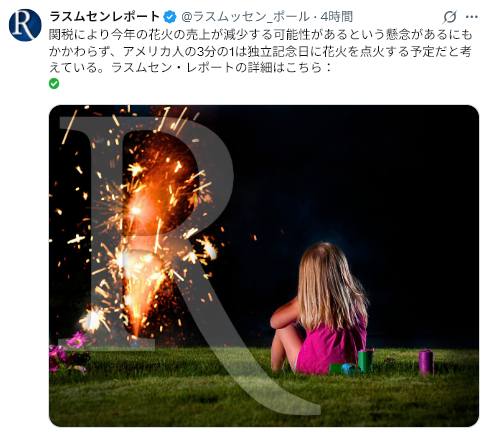Click the green firework tube beside girl
This screenshot has height=431, width=486.
[x=365, y=361]
